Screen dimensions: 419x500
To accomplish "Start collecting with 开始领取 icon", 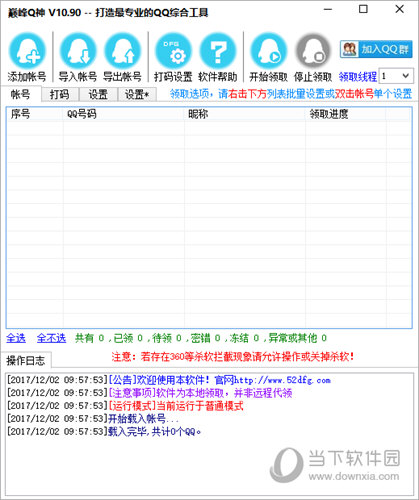I will pyautogui.click(x=269, y=51).
